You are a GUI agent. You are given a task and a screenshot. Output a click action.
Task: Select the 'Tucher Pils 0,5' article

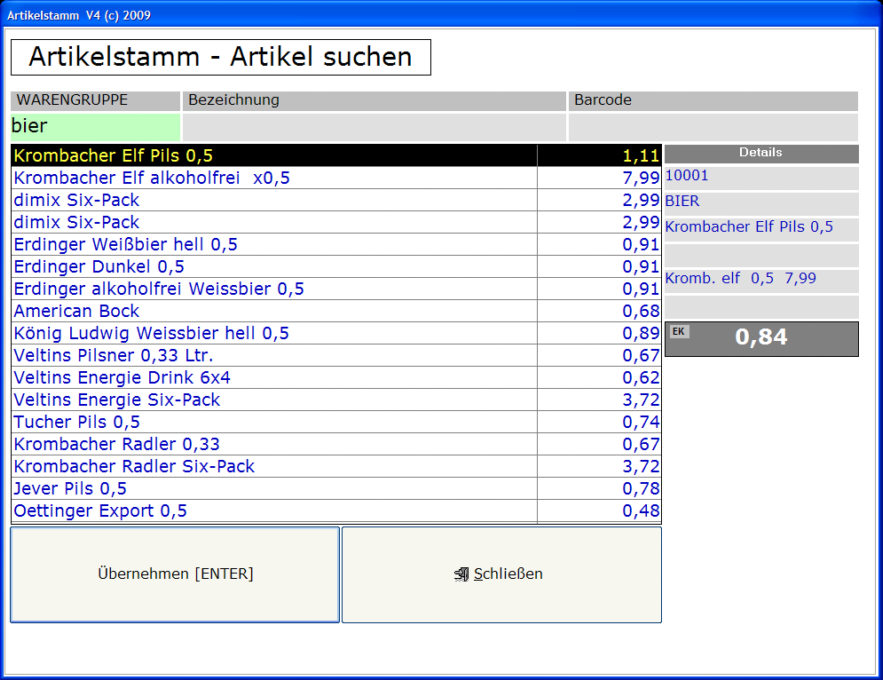336,422
